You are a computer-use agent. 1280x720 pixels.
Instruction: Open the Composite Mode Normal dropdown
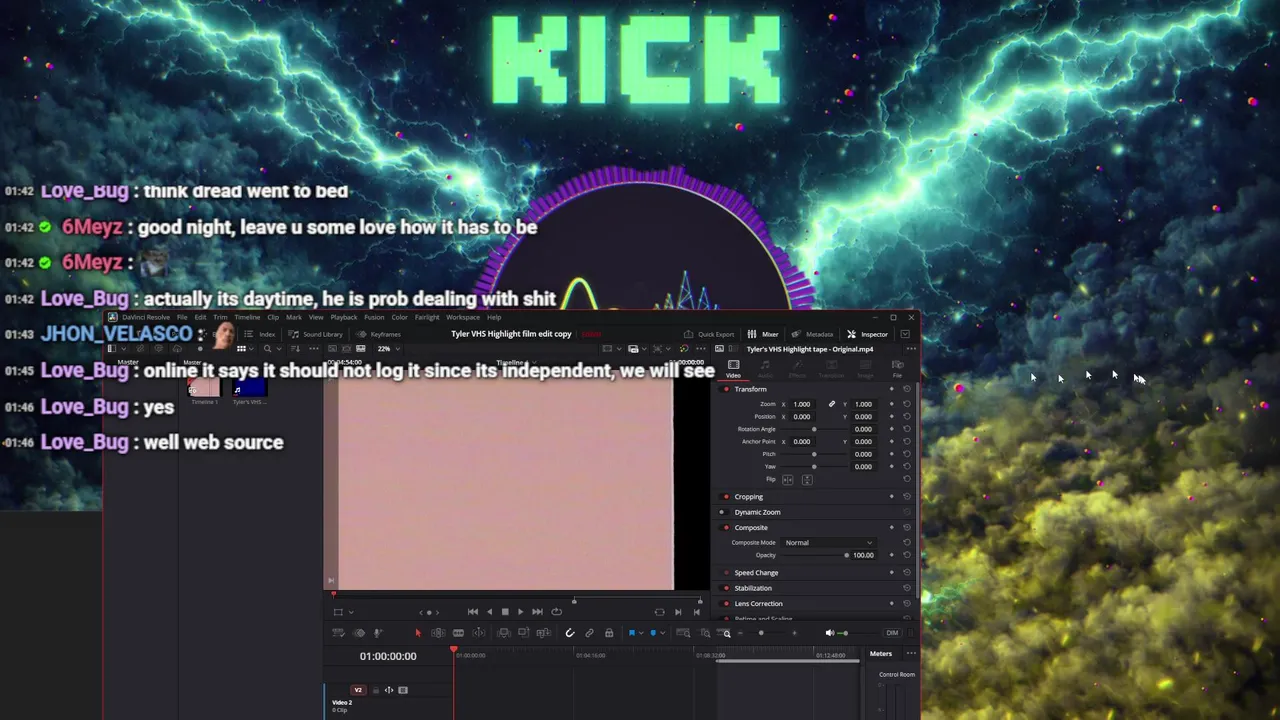pos(828,543)
